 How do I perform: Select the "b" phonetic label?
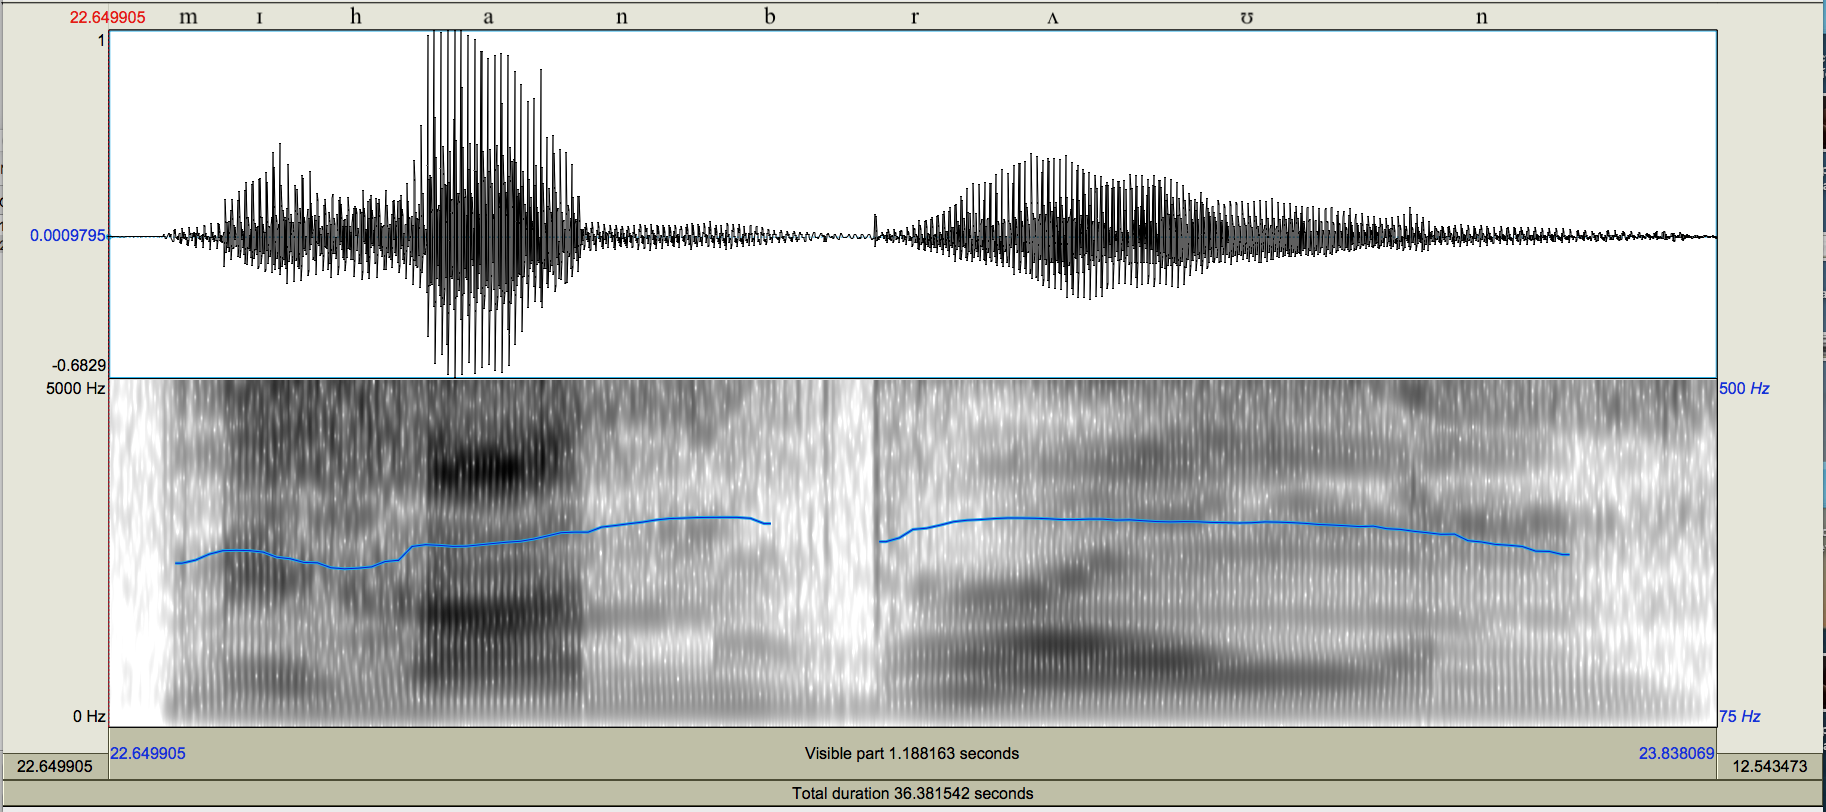(x=769, y=17)
